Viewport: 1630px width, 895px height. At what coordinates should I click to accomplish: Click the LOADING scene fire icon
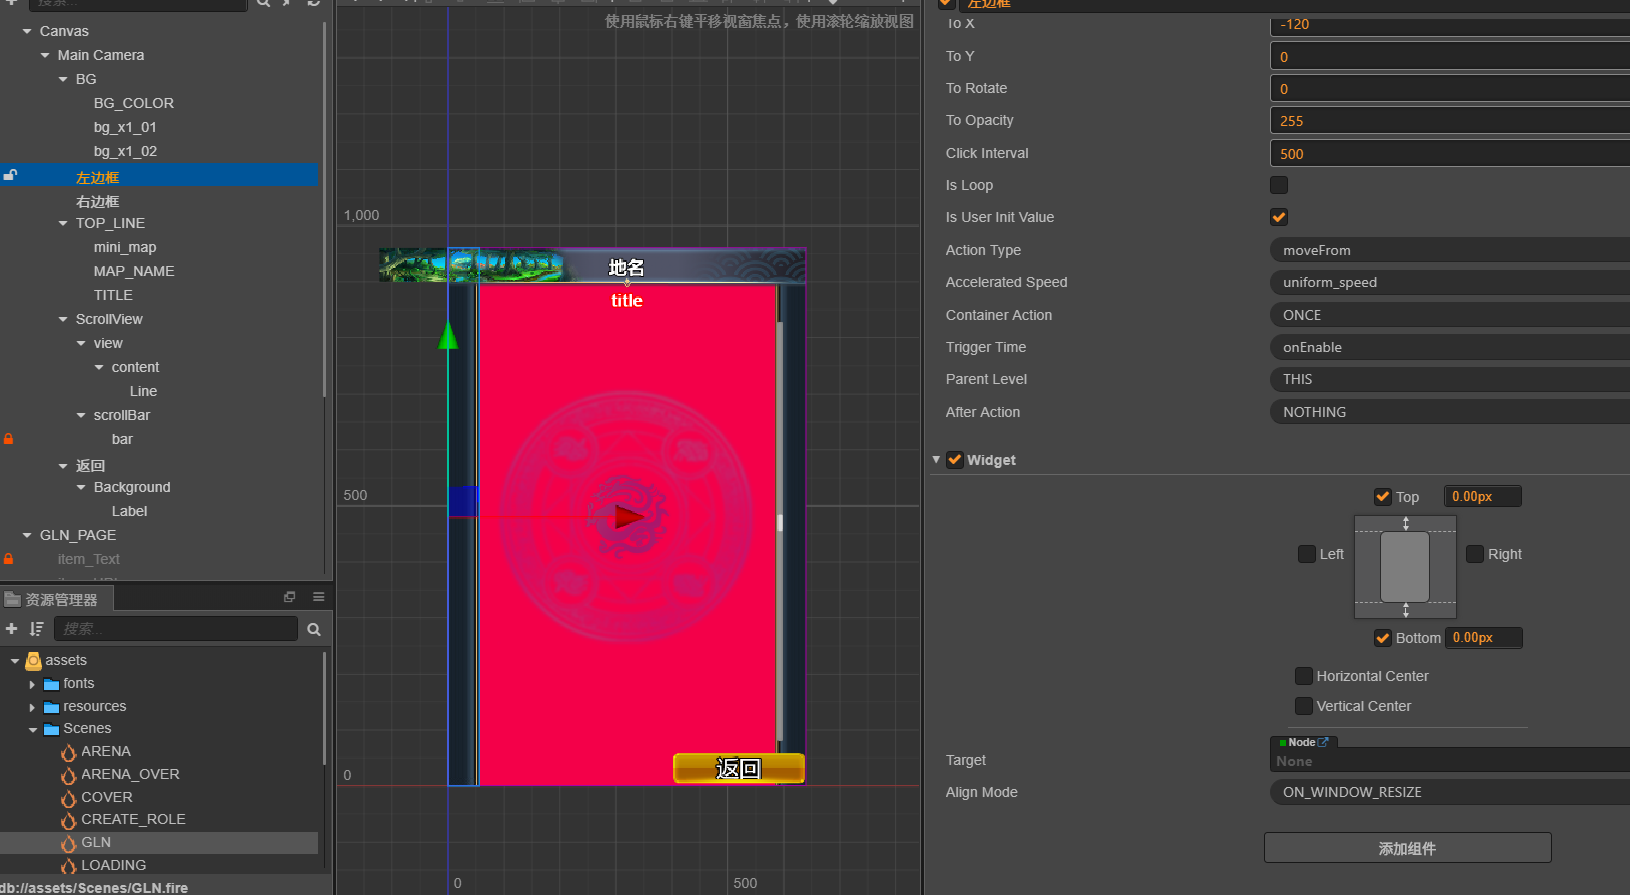(68, 866)
